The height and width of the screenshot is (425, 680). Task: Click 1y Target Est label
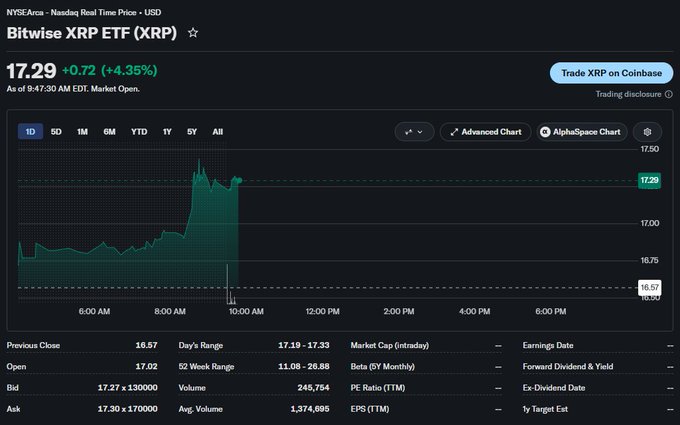545,409
